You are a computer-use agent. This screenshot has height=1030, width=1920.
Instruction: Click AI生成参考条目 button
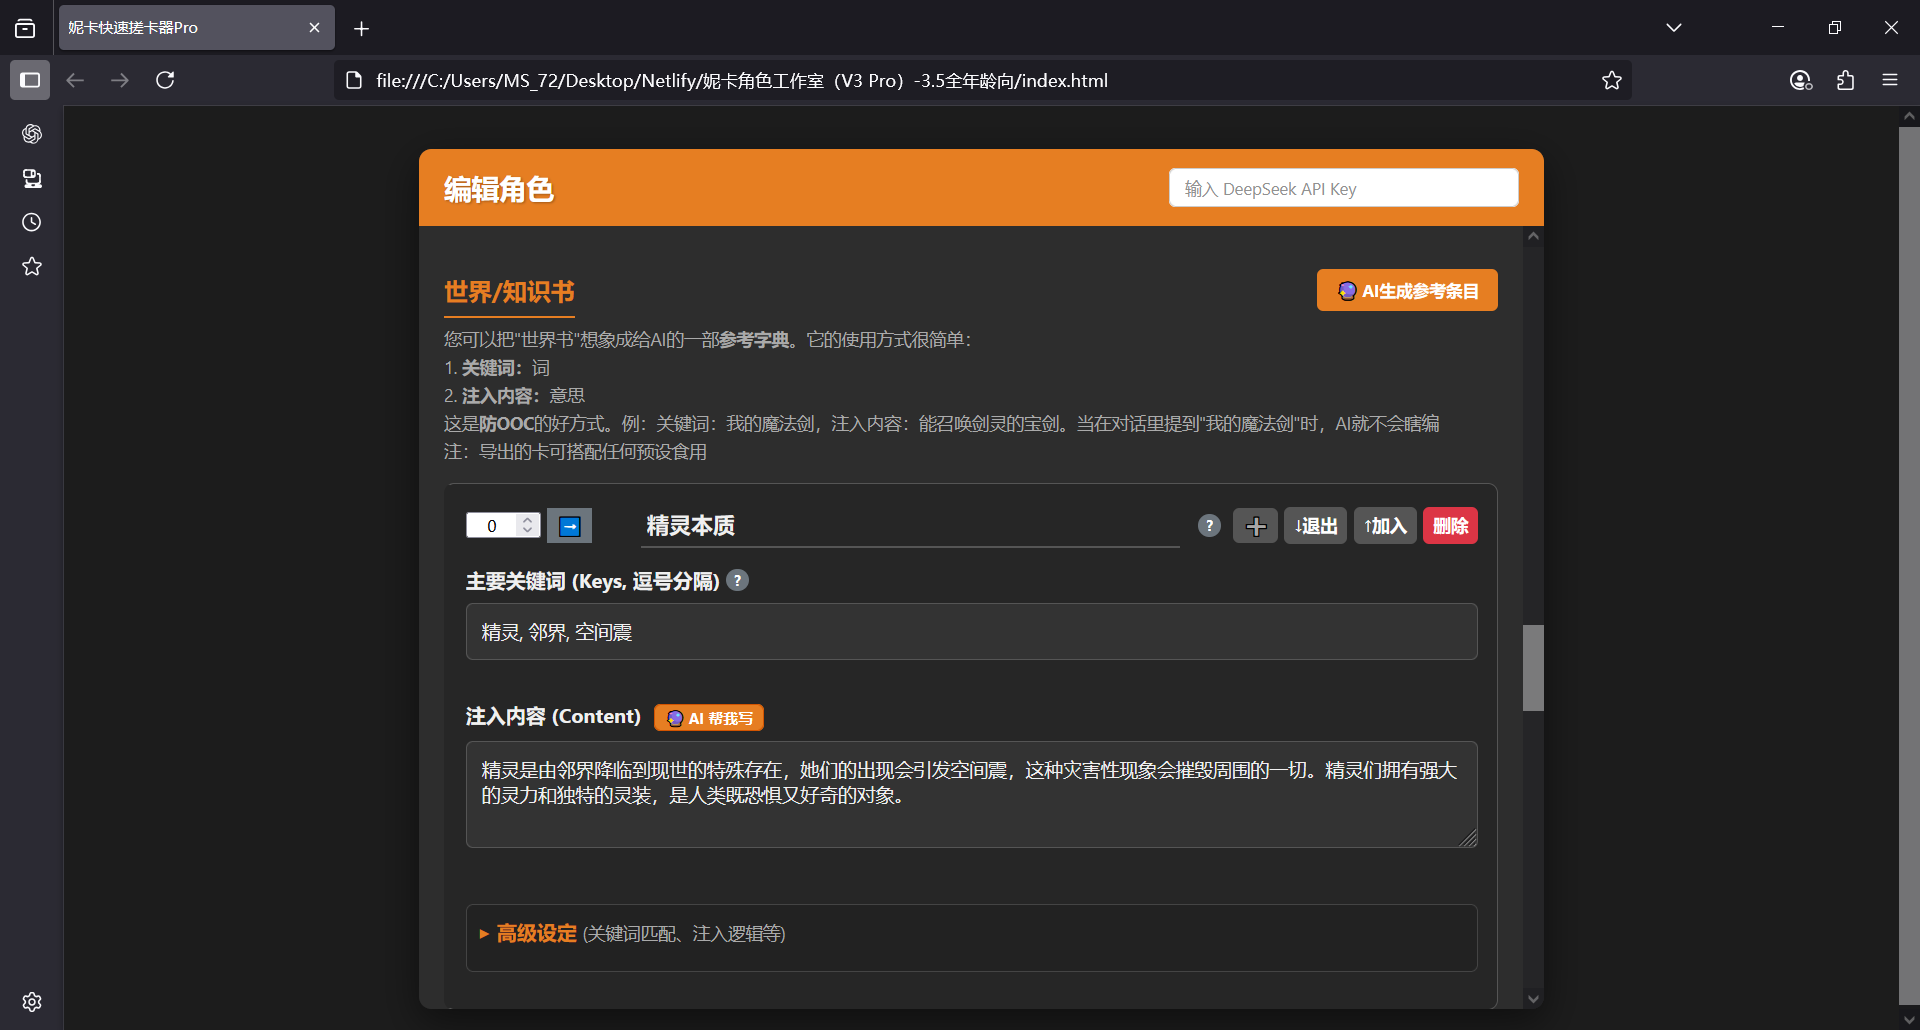(1407, 290)
